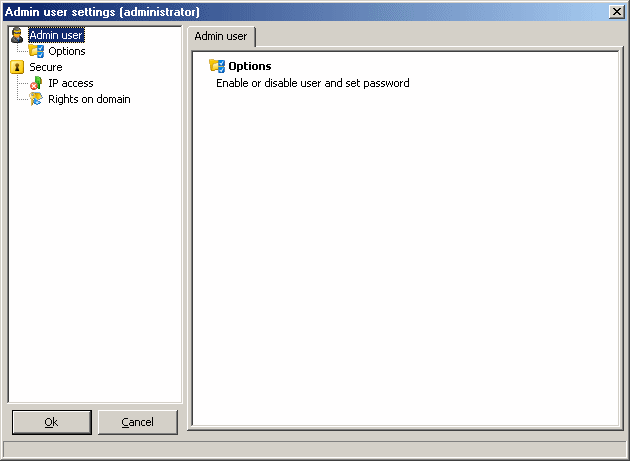
Task: Click the empty status bar at the bottom
Action: click(x=315, y=448)
